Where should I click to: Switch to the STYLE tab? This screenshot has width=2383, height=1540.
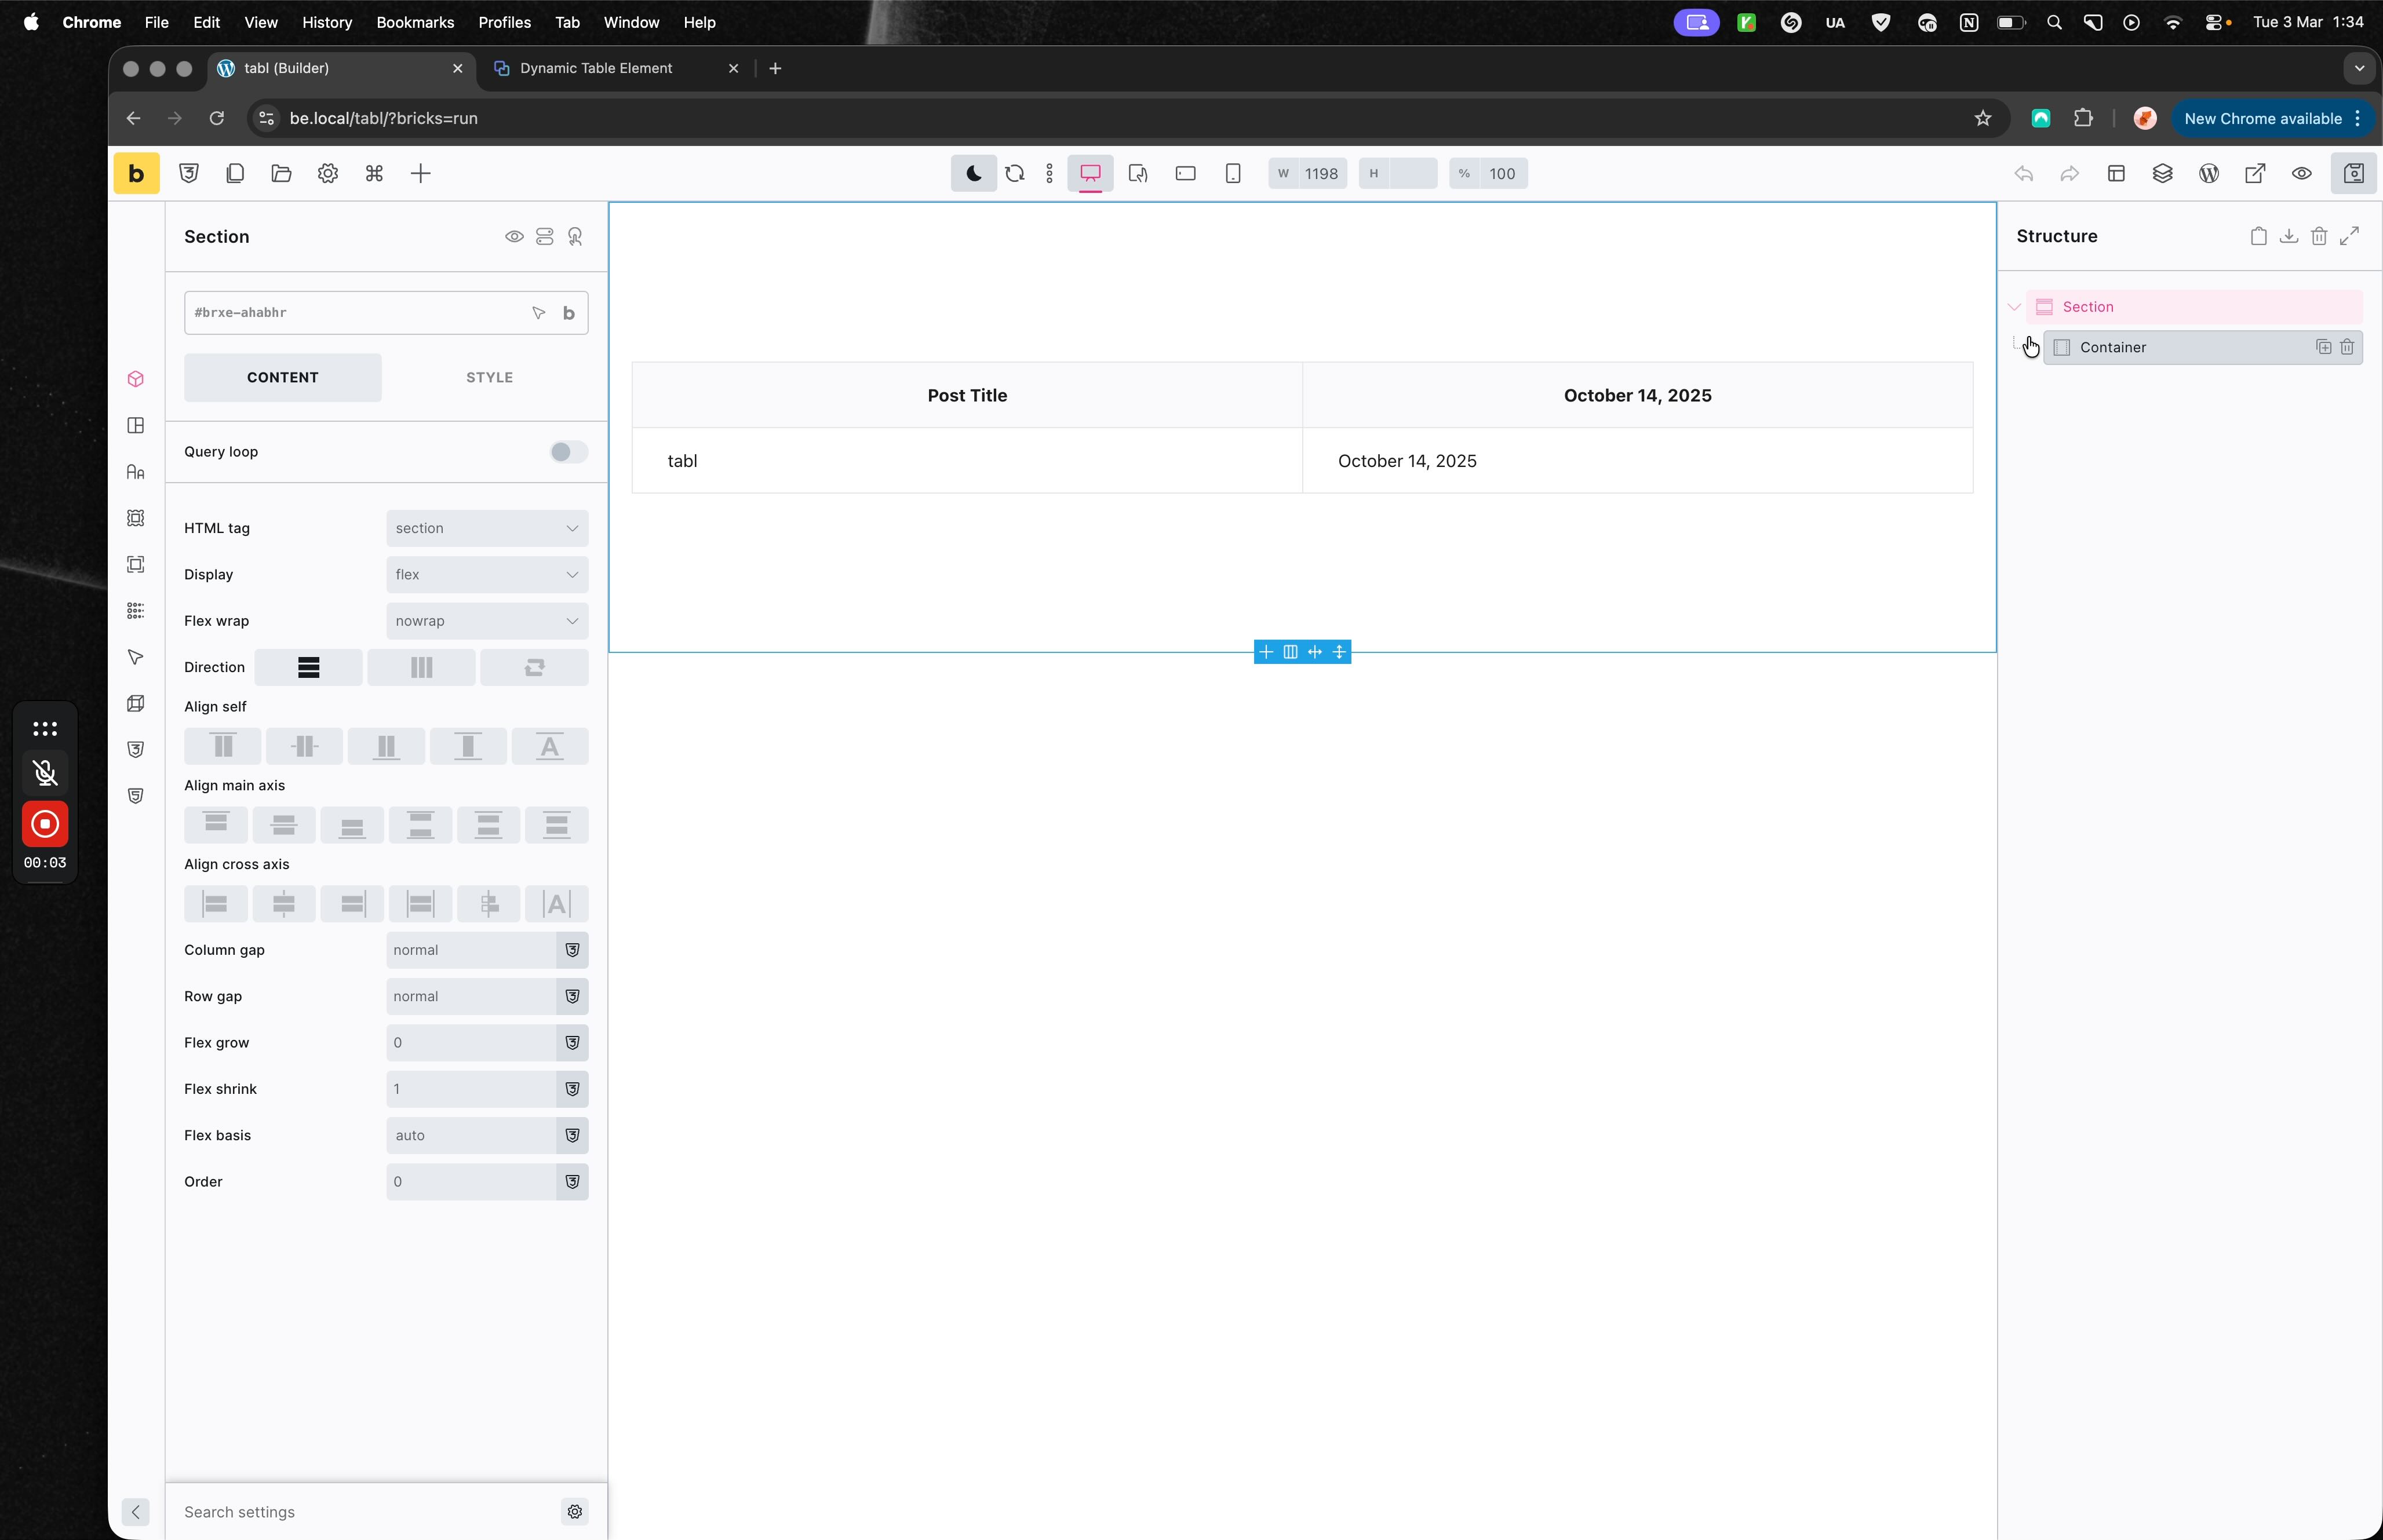point(489,377)
